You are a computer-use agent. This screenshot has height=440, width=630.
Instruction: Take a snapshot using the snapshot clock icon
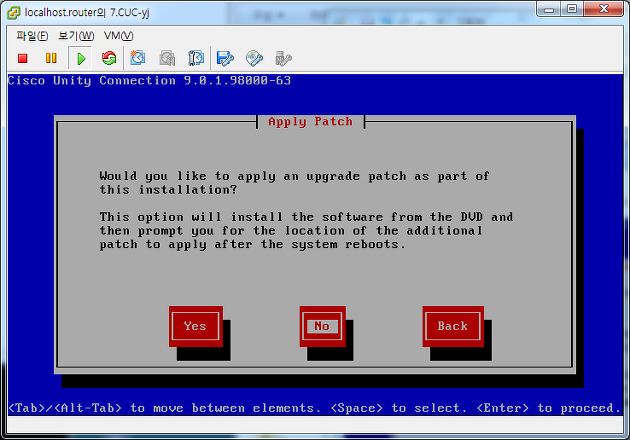click(137, 58)
